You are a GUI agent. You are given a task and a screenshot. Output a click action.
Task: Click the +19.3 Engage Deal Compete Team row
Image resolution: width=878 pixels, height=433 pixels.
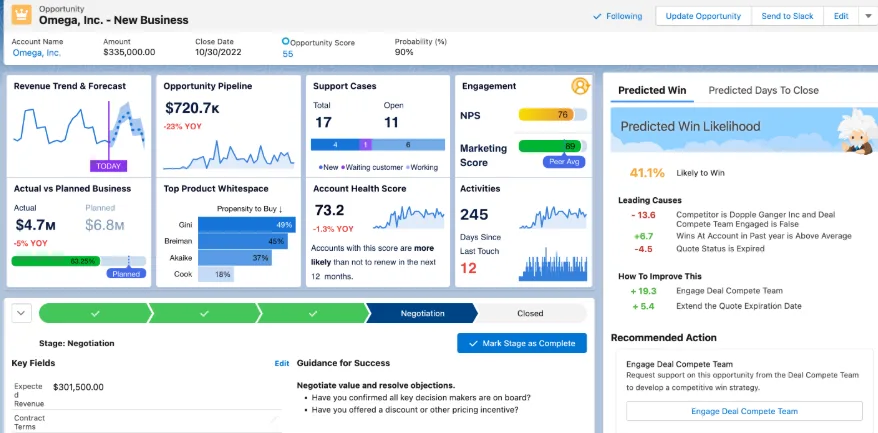click(706, 291)
